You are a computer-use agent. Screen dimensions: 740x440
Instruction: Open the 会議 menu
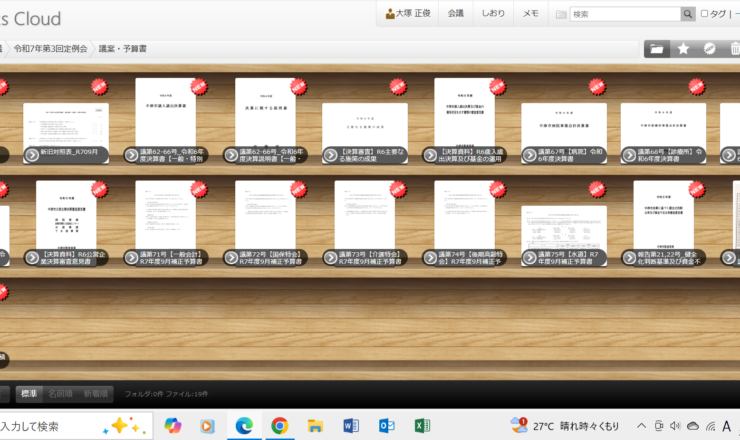tap(456, 14)
